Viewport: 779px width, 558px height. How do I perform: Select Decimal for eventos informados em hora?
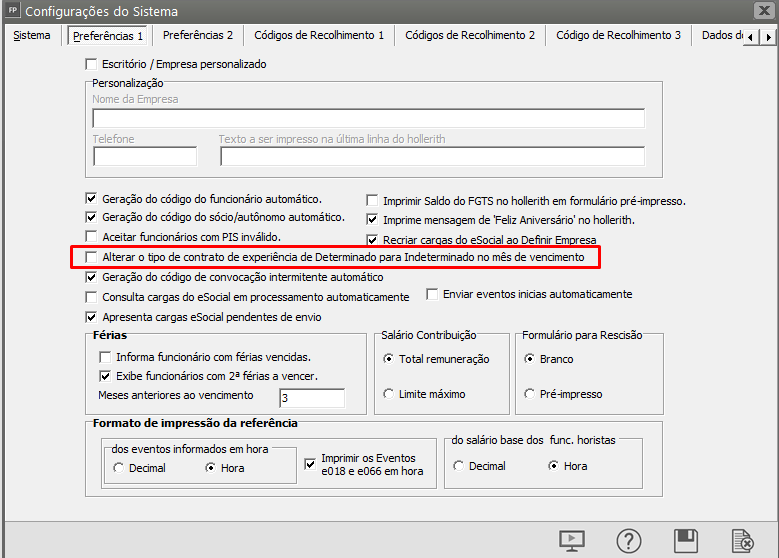tap(119, 467)
